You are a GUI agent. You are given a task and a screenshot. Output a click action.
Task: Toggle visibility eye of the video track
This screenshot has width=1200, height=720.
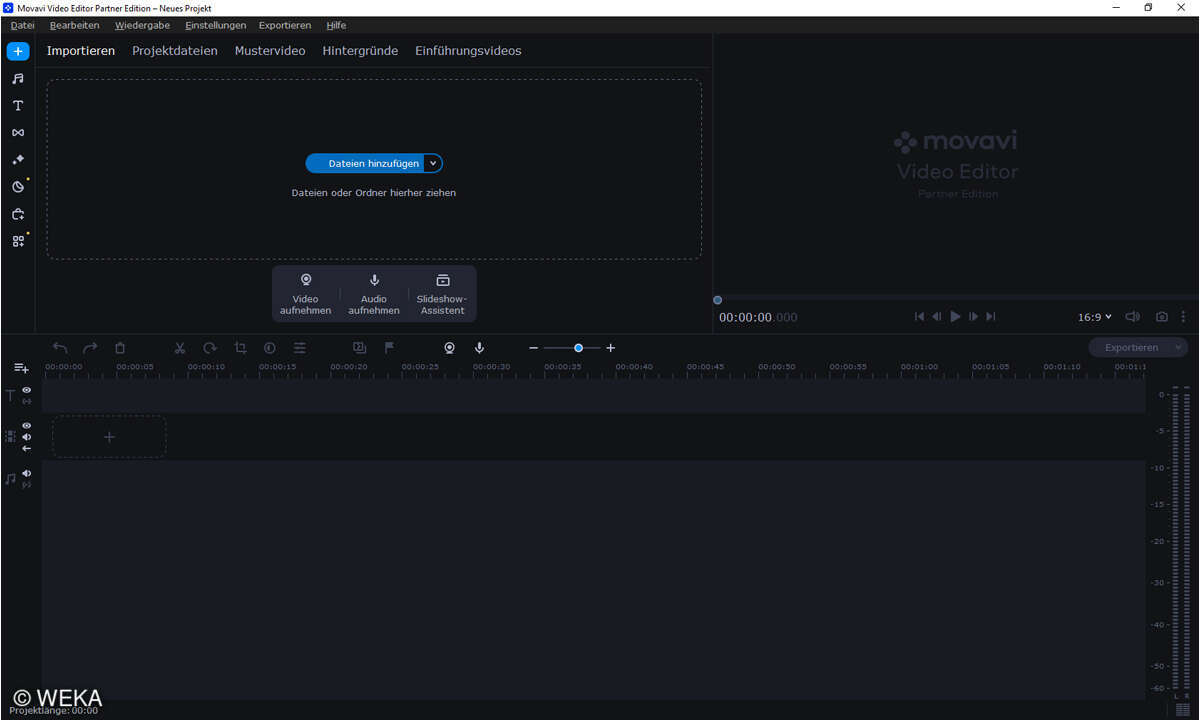point(27,425)
